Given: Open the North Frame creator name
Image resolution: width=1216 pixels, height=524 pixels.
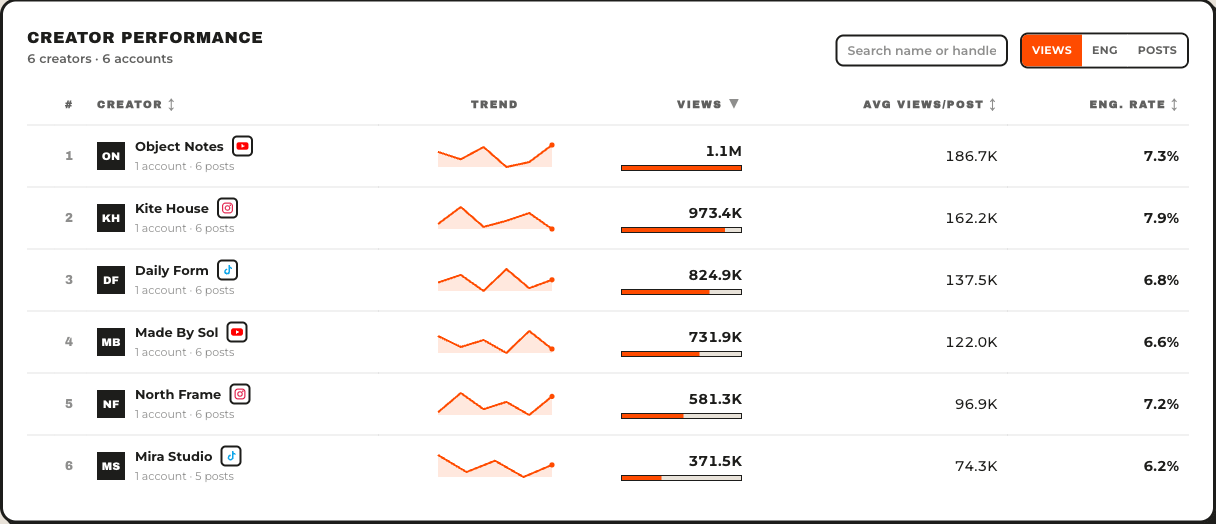Looking at the screenshot, I should tap(178, 395).
